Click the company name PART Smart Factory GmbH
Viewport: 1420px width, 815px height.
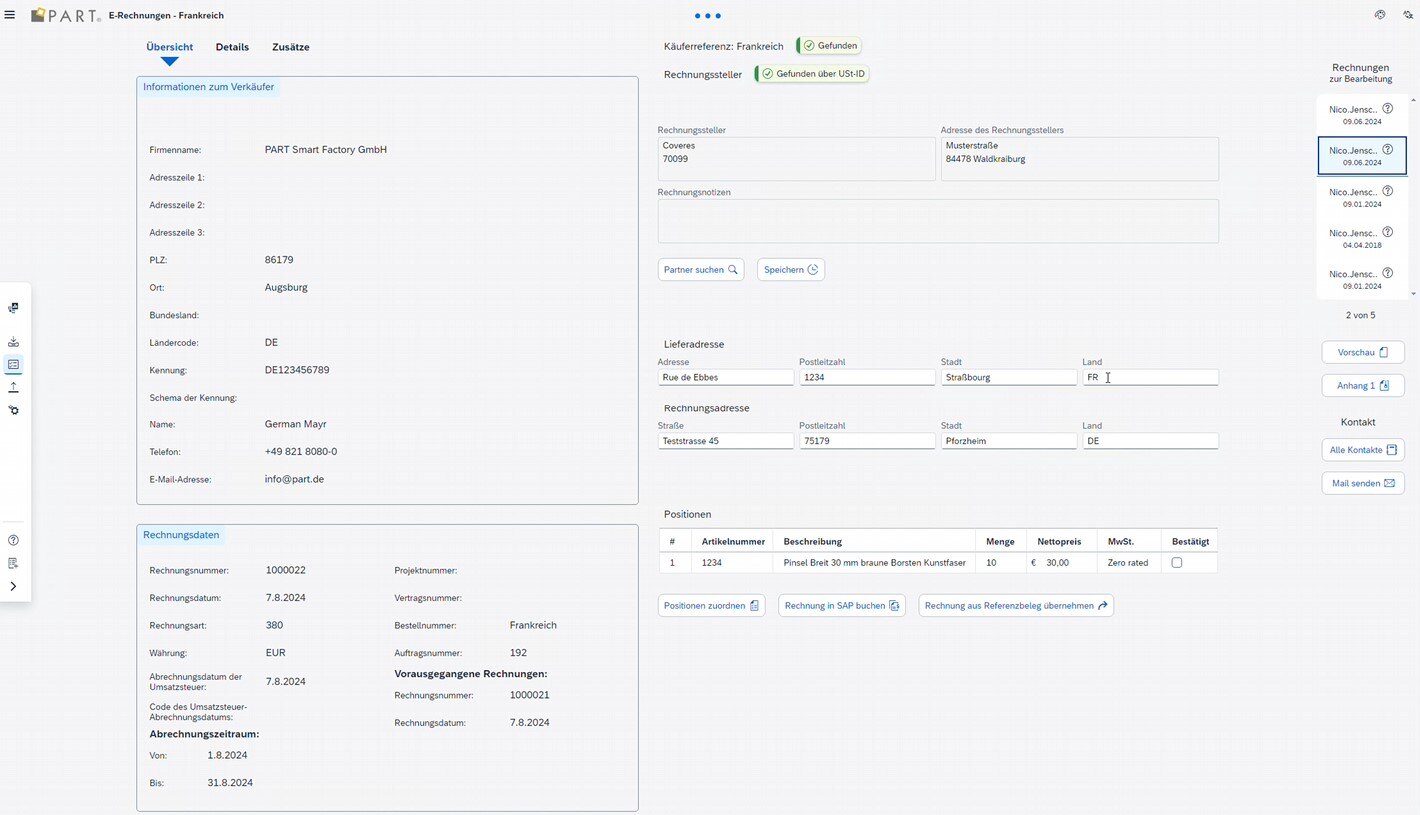pos(326,150)
